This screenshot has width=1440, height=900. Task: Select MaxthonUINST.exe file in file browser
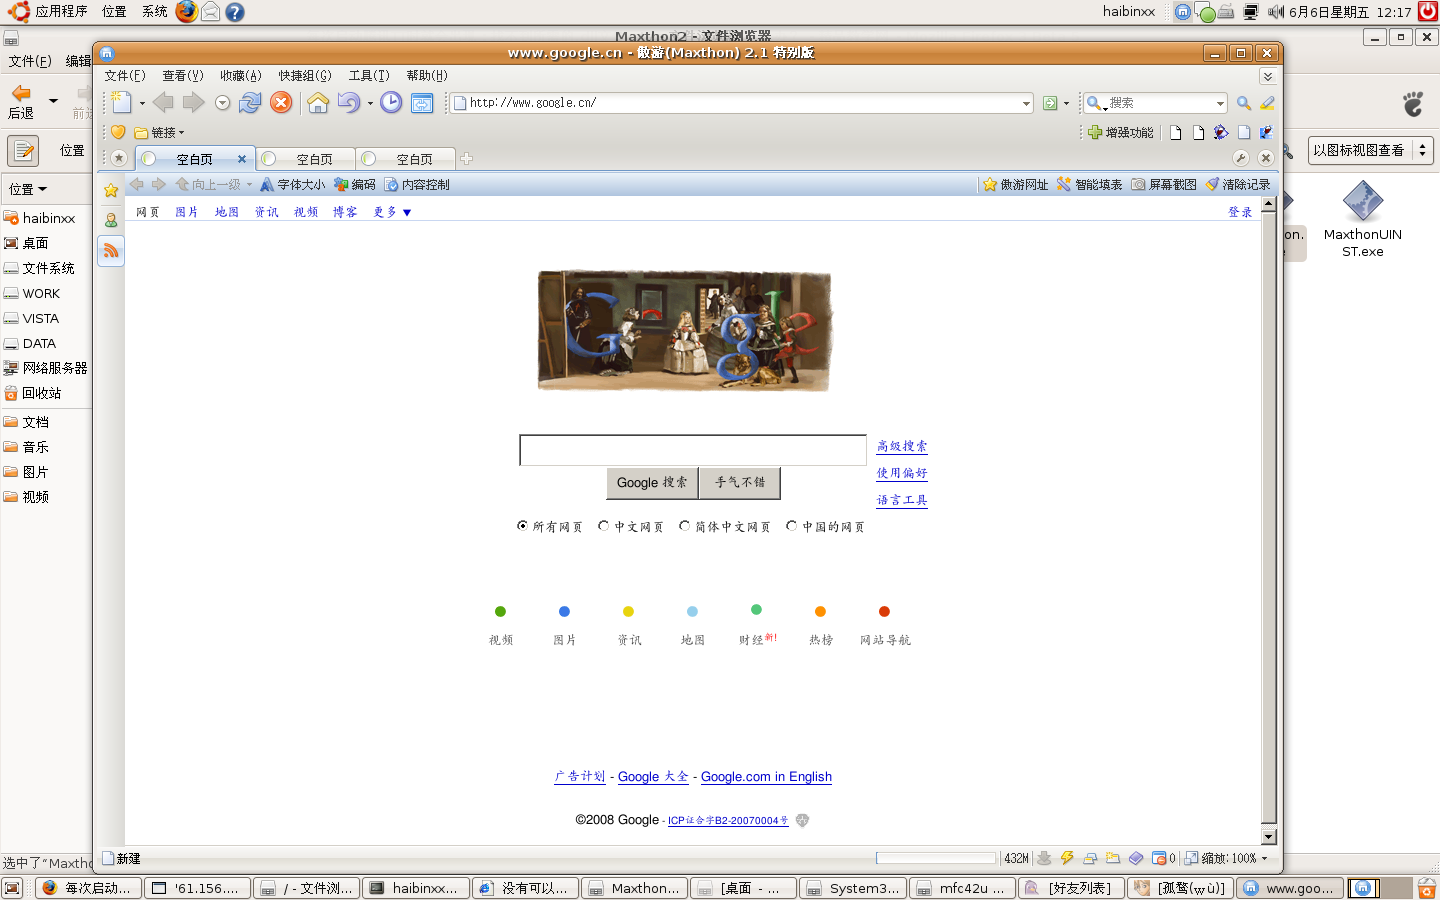1363,220
